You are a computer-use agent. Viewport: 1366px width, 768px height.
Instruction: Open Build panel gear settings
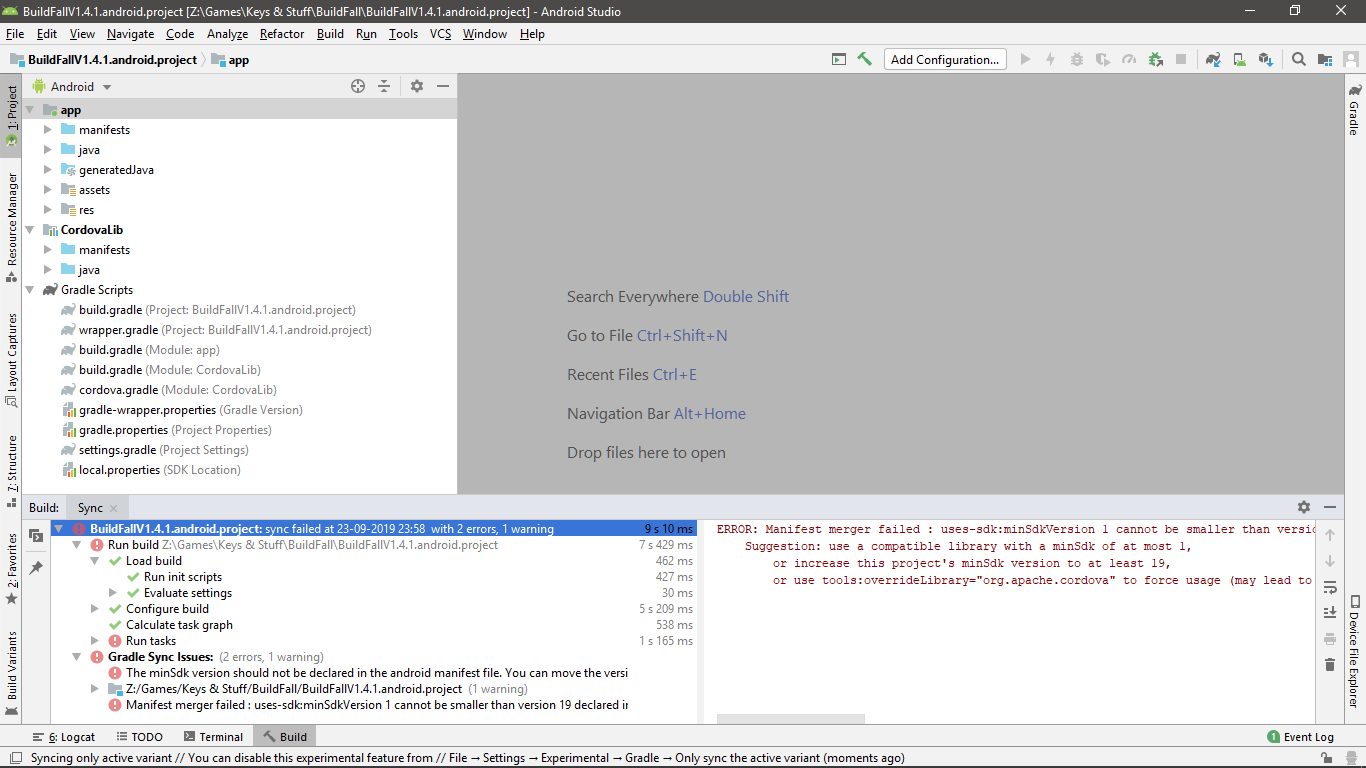click(1304, 507)
